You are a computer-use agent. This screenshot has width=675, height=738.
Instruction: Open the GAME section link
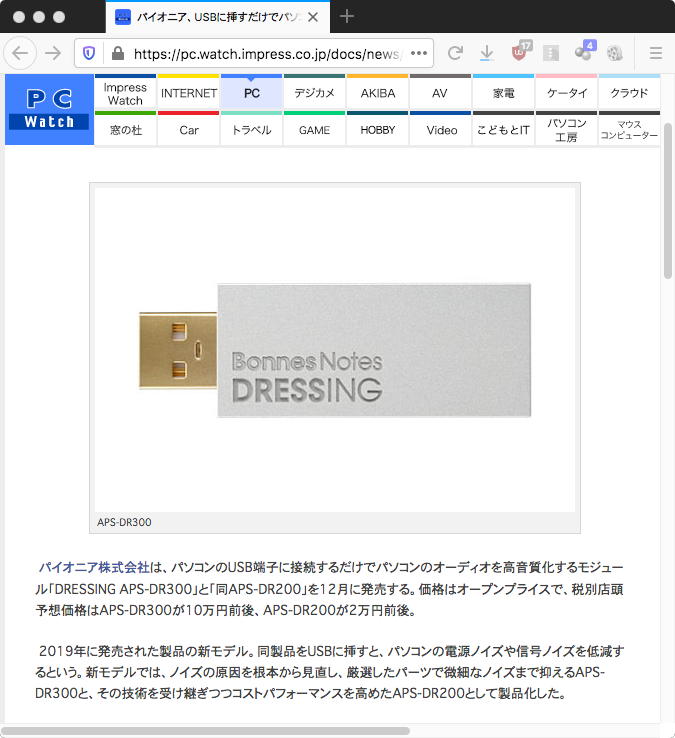(x=314, y=130)
